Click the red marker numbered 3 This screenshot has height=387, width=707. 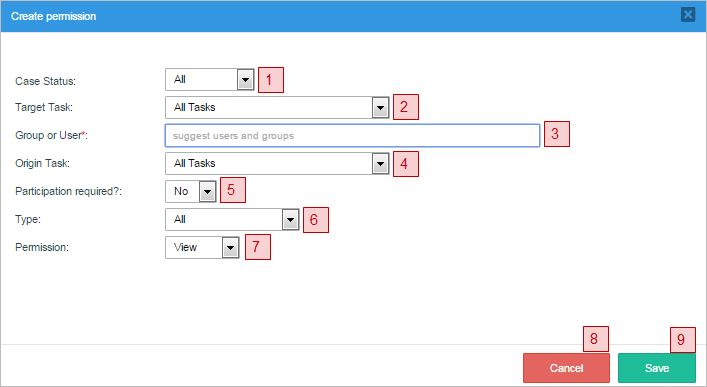[557, 134]
